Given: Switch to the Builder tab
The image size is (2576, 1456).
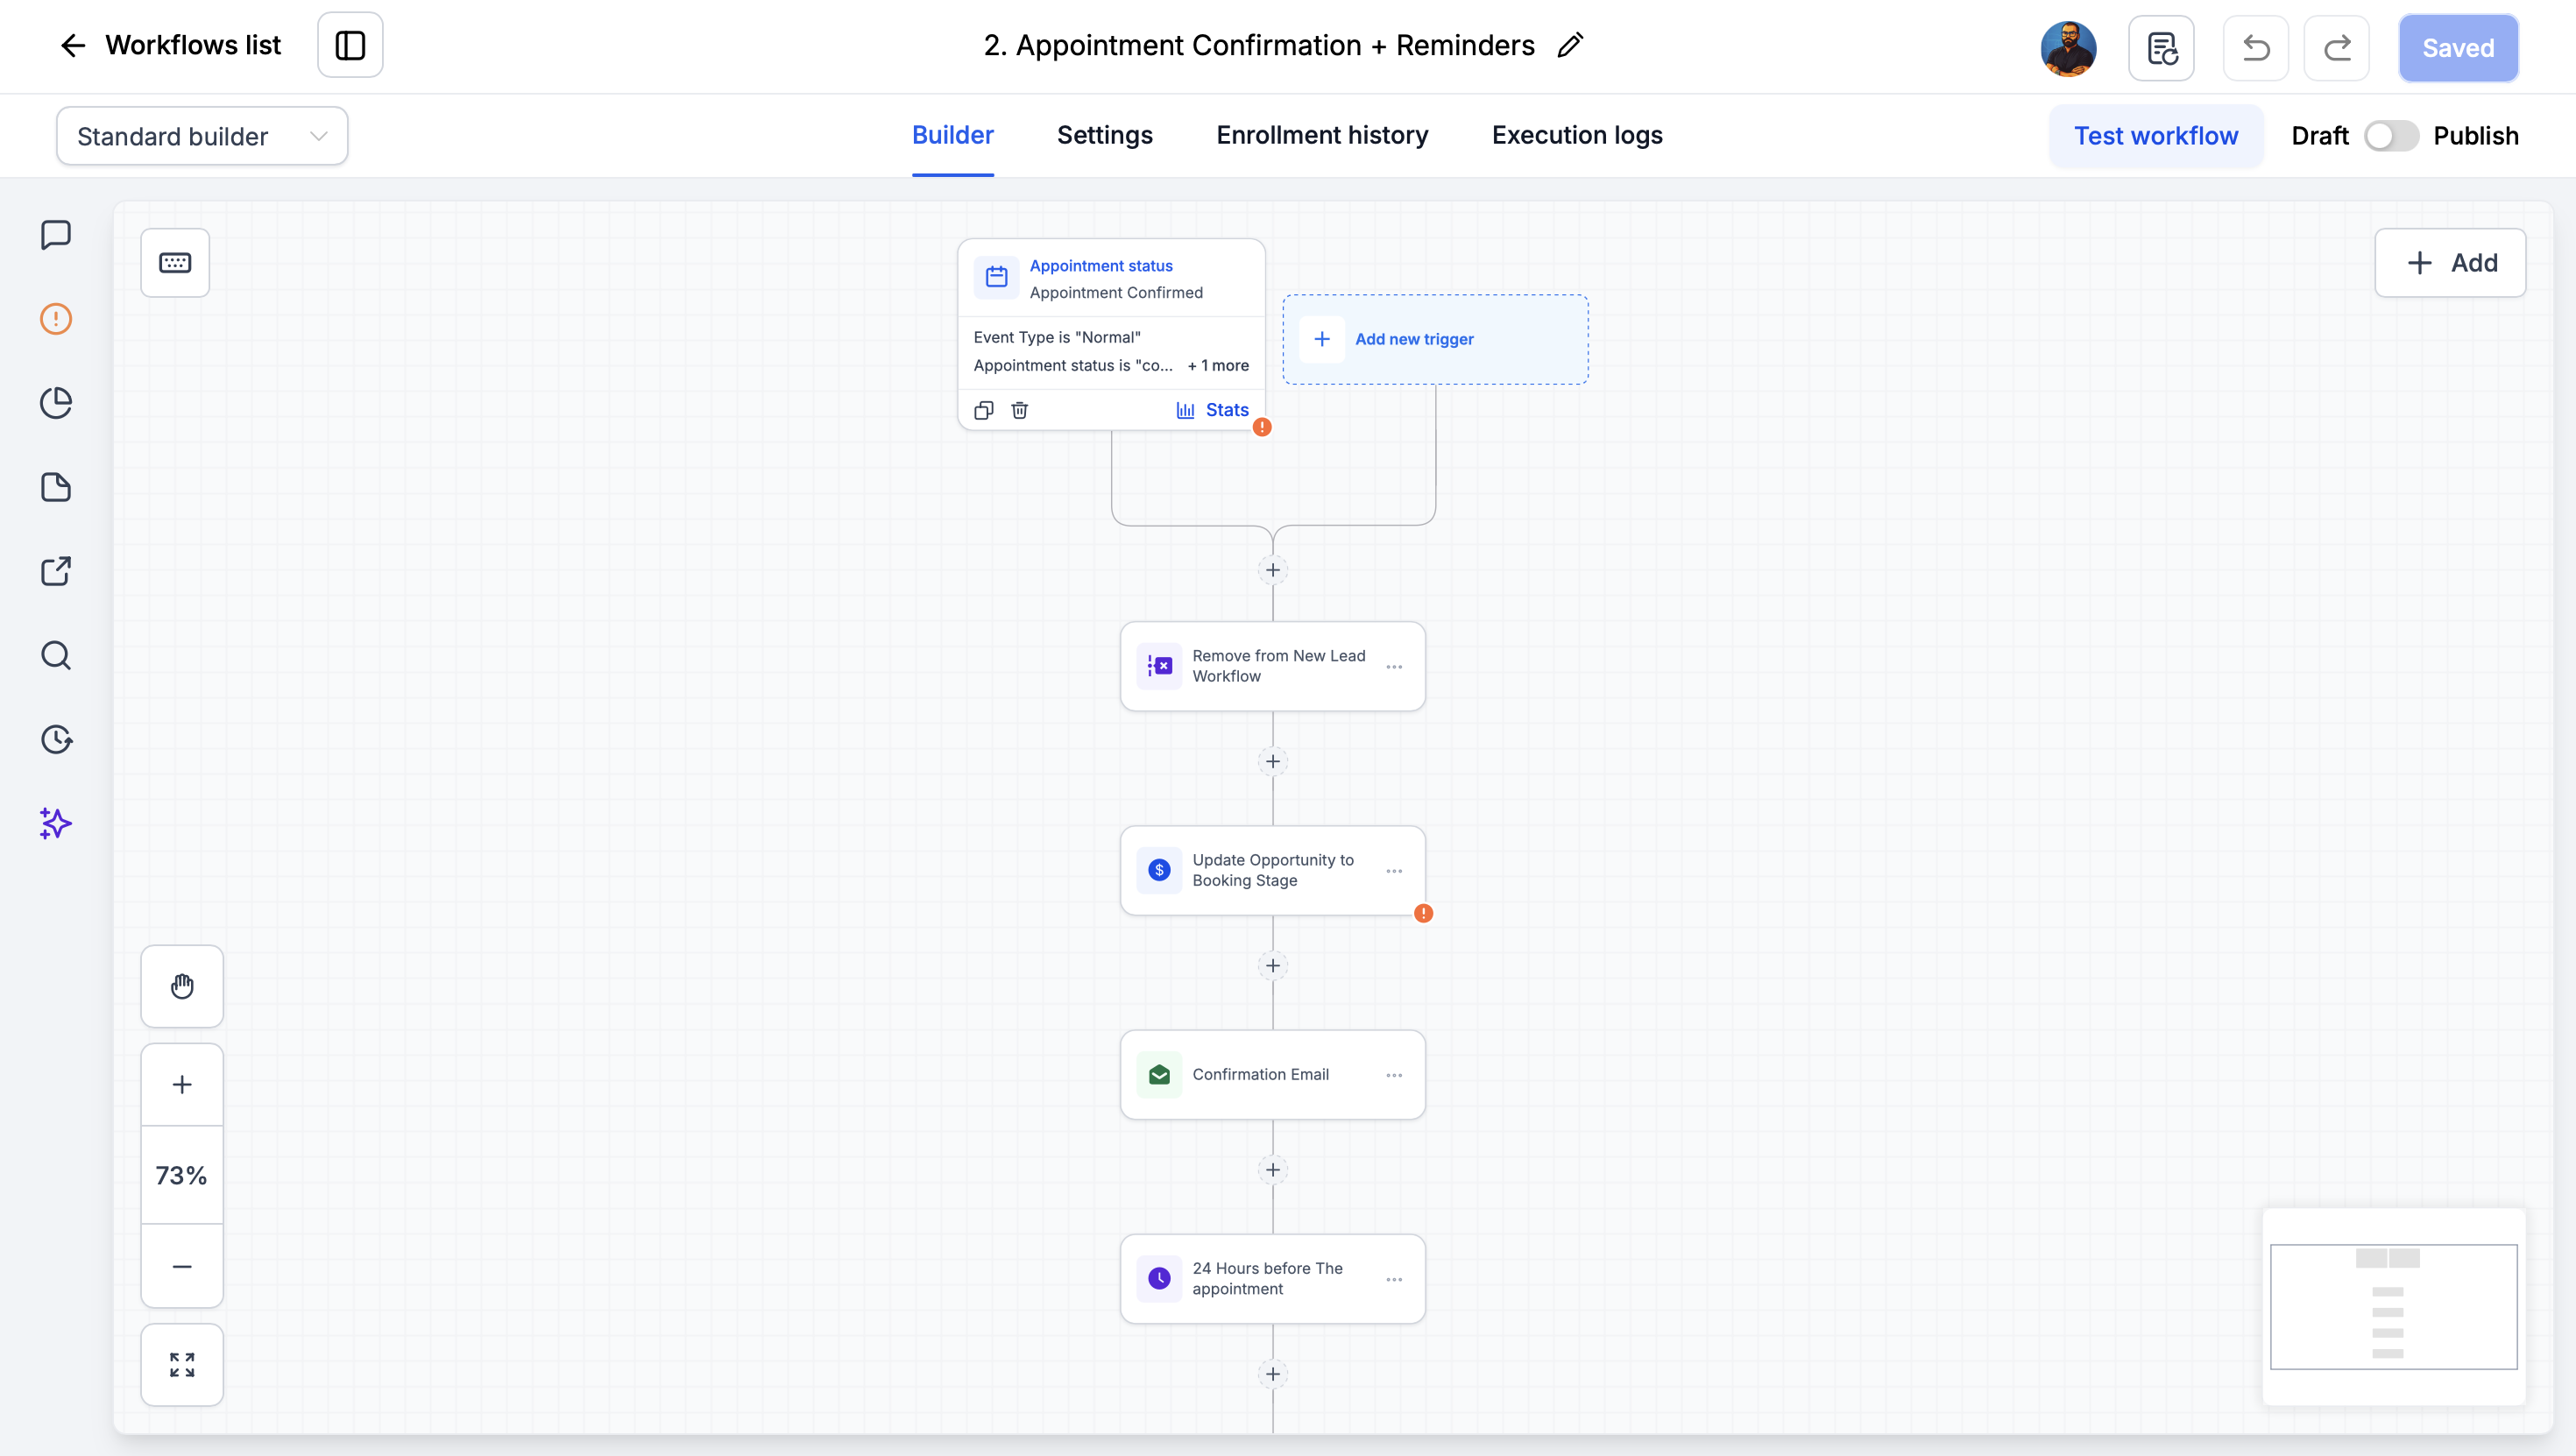Looking at the screenshot, I should pos(952,135).
